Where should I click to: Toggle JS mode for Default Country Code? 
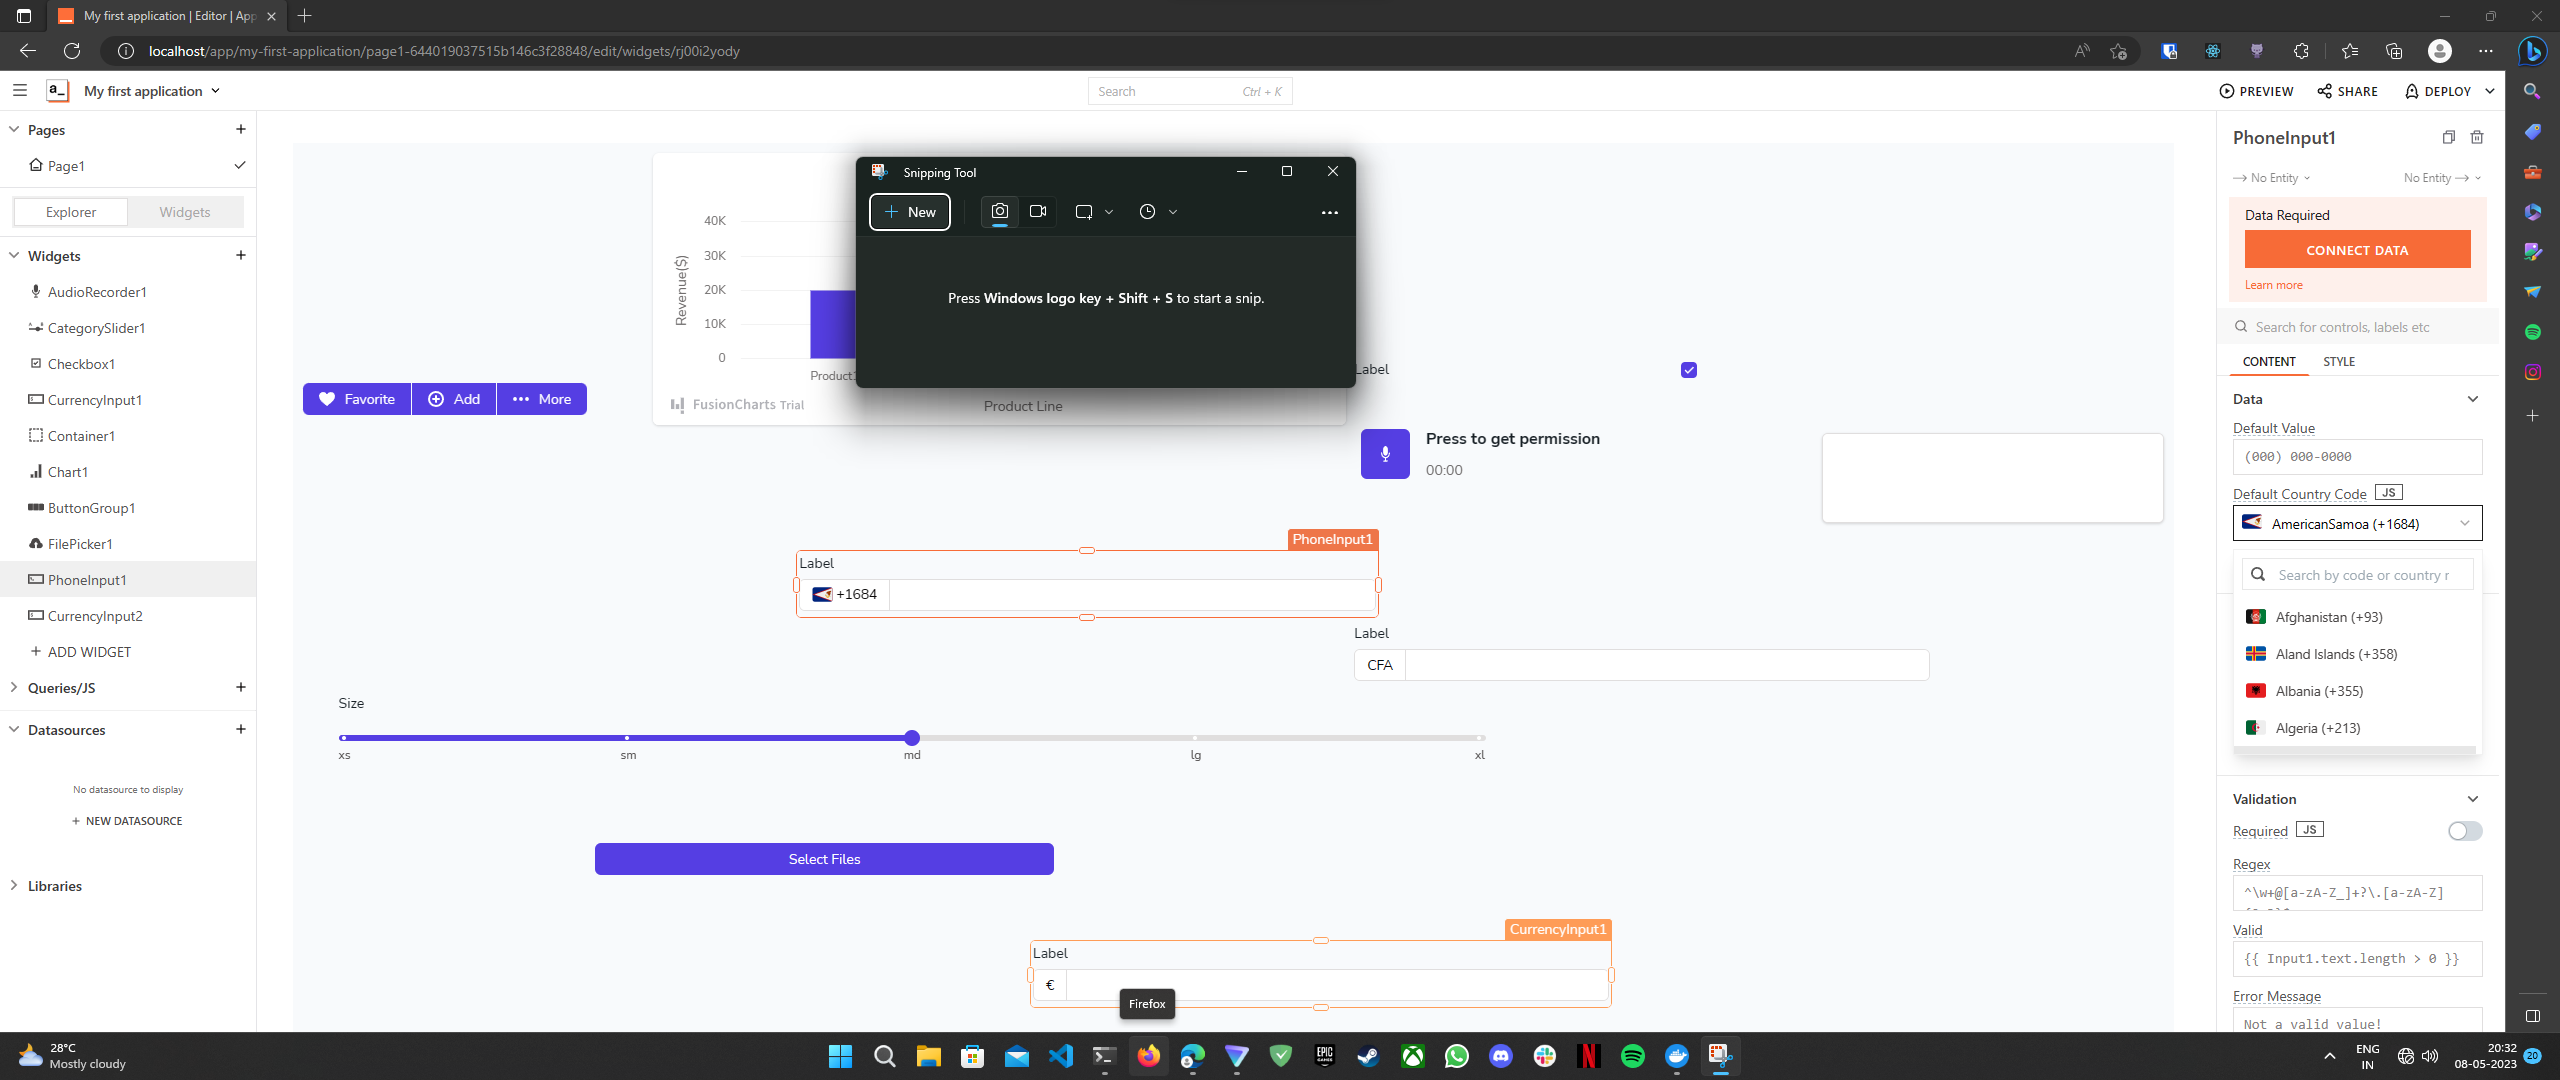[x=2388, y=493]
